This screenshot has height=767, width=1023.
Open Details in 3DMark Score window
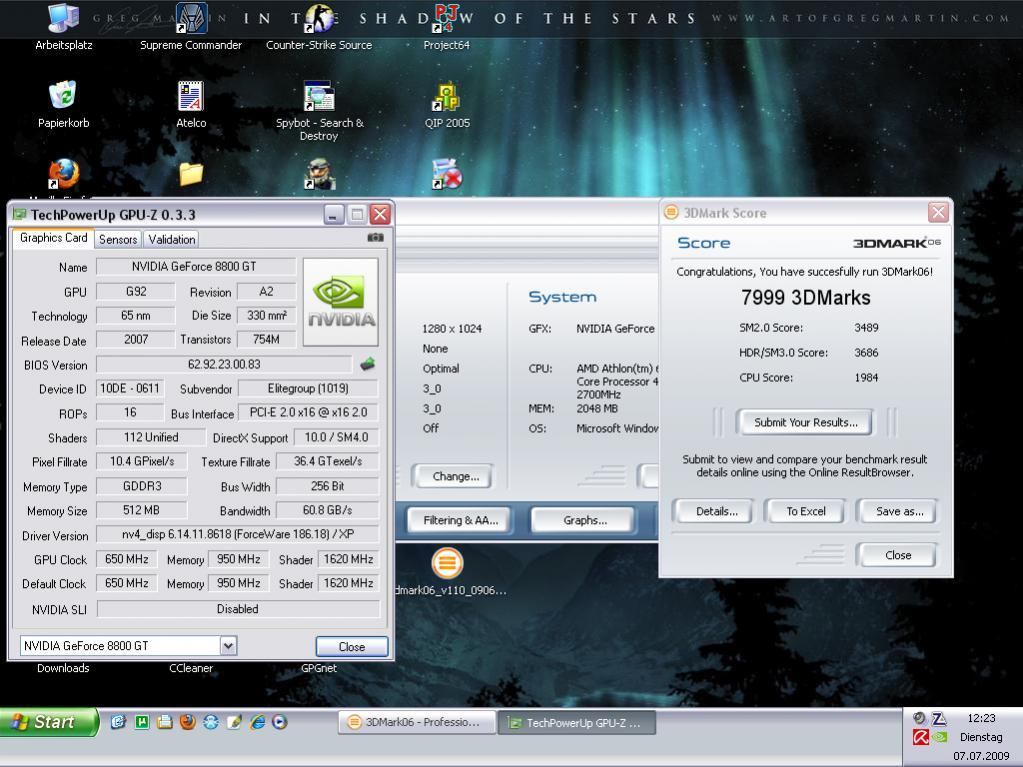[716, 511]
